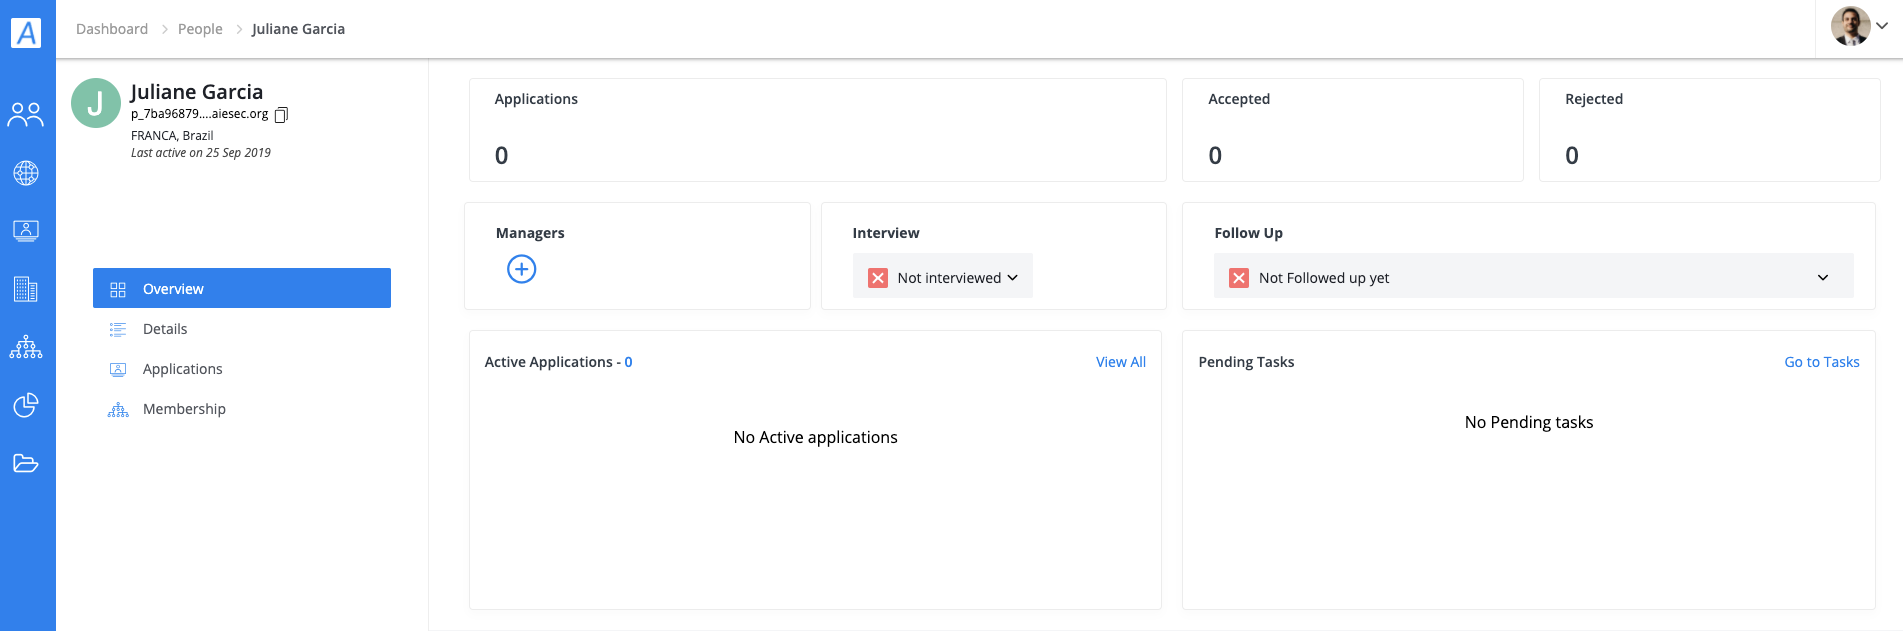The image size is (1903, 631).
Task: Click the 'Juliane Garcia' profile name heading
Action: pos(197,91)
